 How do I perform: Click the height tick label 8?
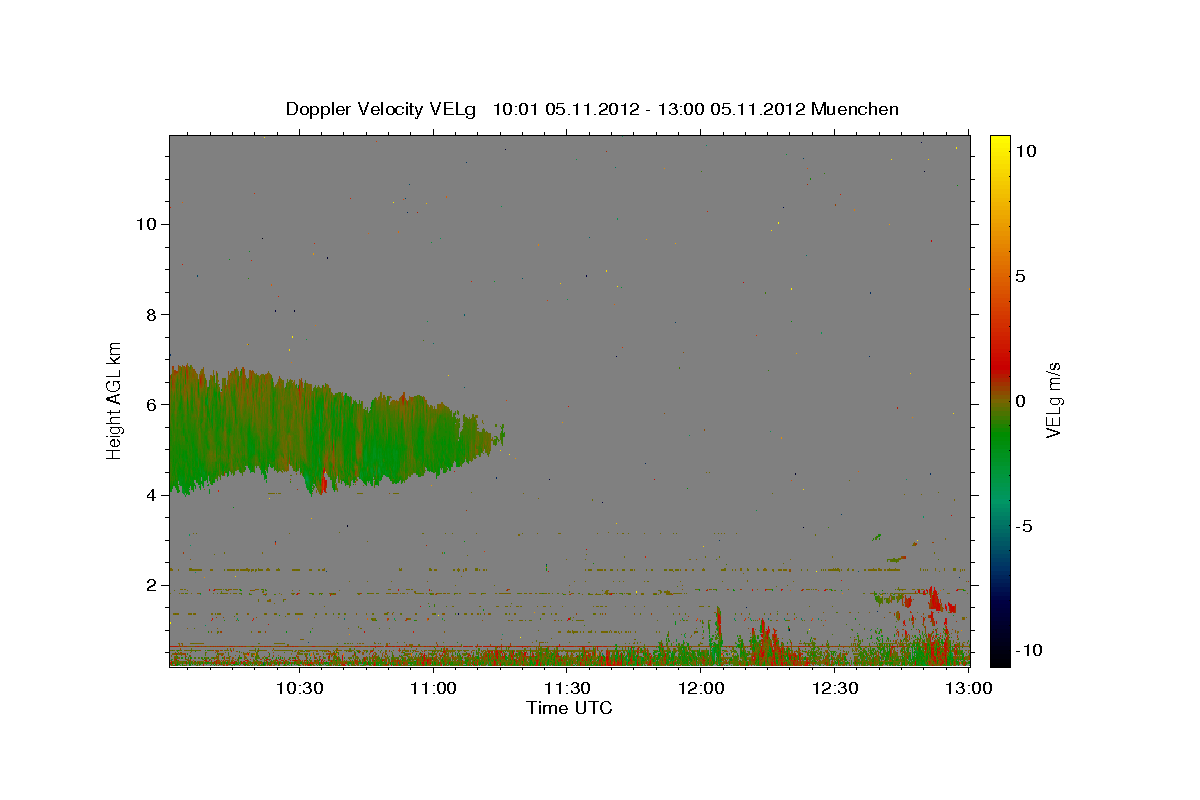click(152, 314)
